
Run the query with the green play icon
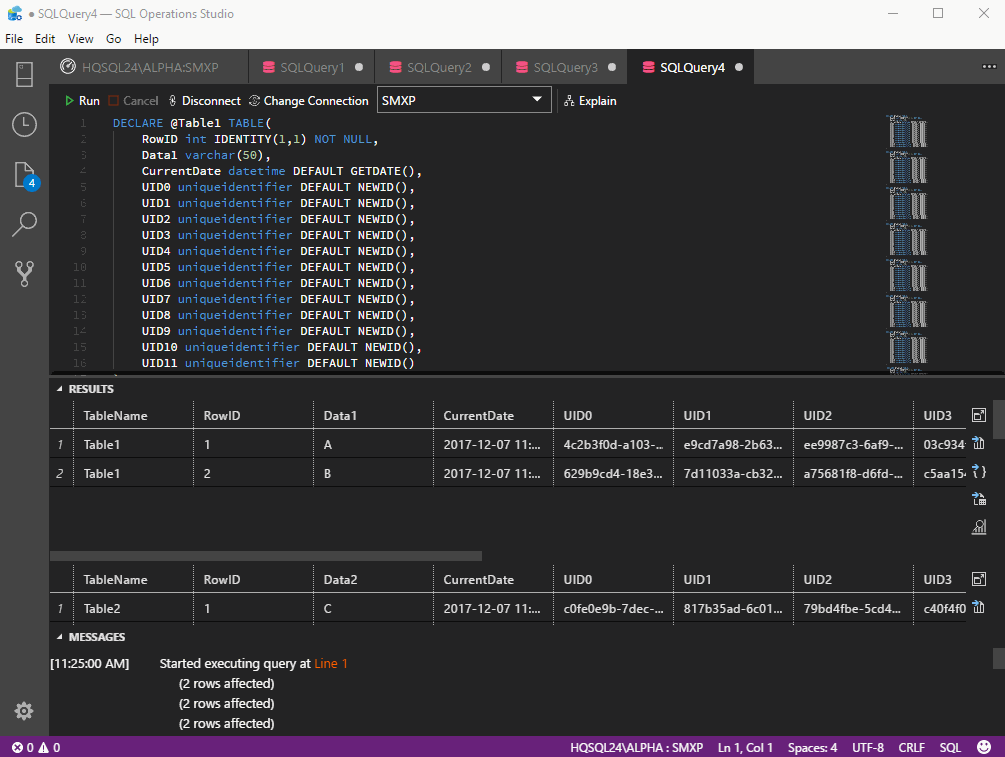[x=81, y=101]
